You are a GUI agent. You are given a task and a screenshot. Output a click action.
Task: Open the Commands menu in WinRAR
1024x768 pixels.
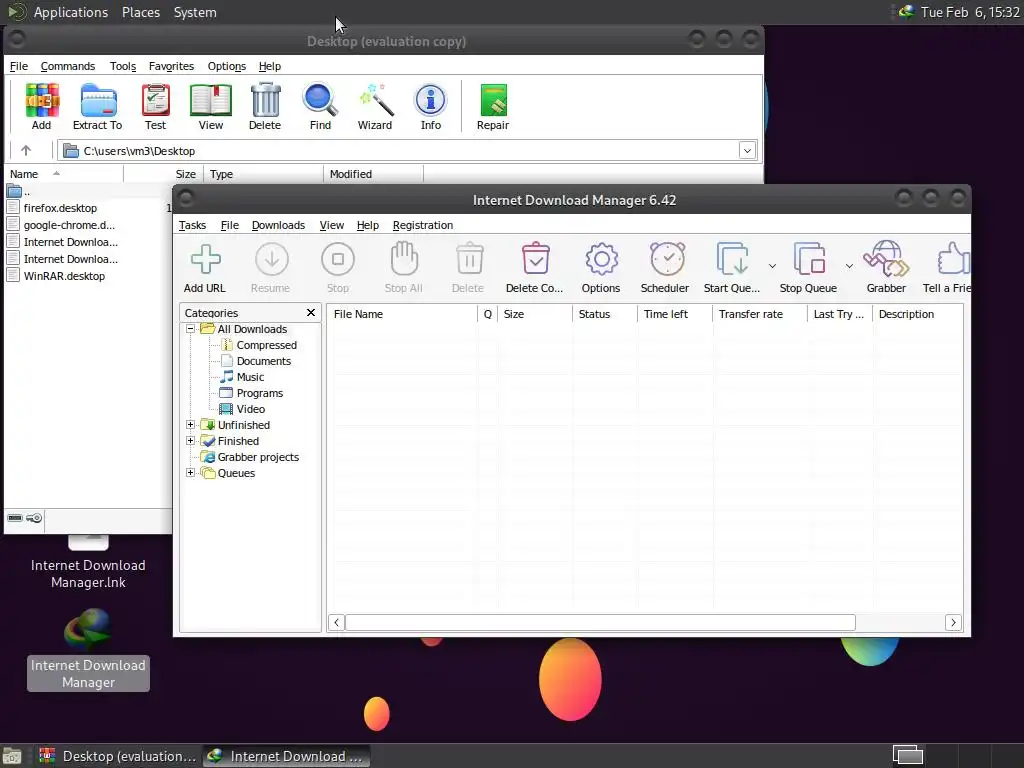tap(68, 66)
